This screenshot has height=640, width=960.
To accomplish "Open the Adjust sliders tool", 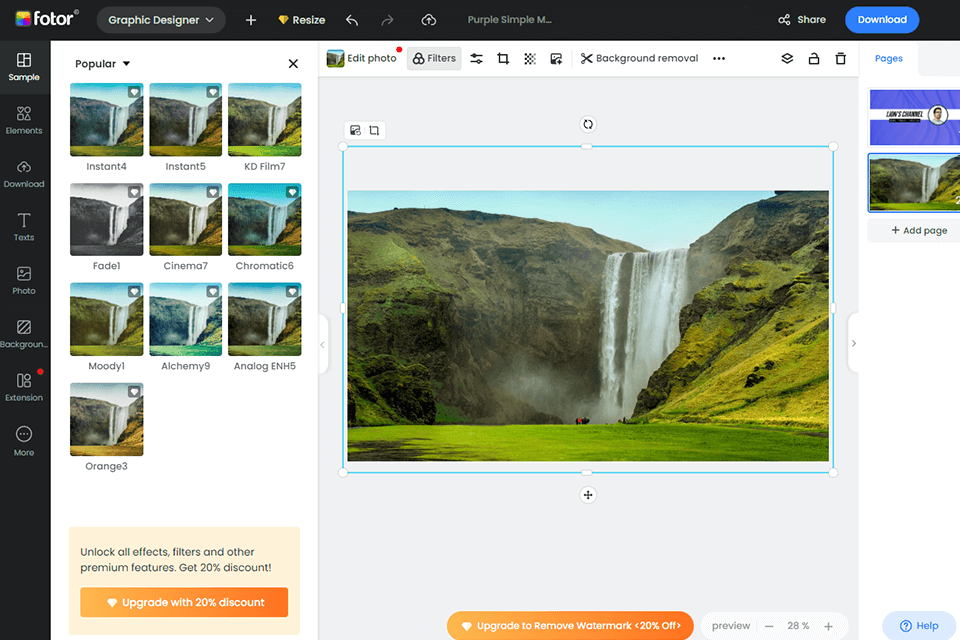I will (x=476, y=58).
